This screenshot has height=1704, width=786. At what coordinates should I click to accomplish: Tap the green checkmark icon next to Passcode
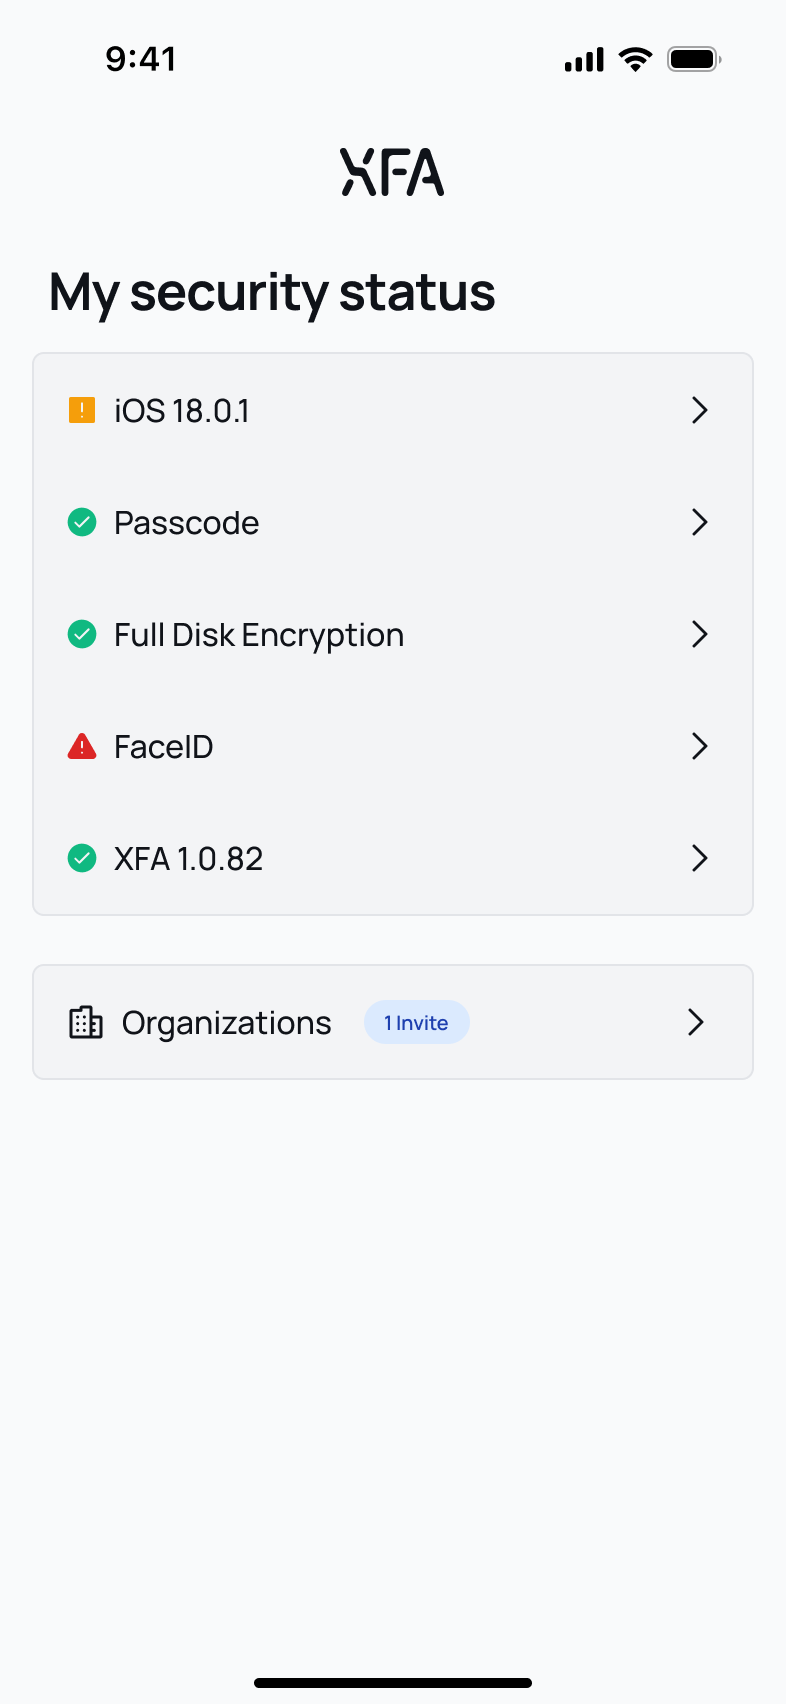tap(82, 522)
